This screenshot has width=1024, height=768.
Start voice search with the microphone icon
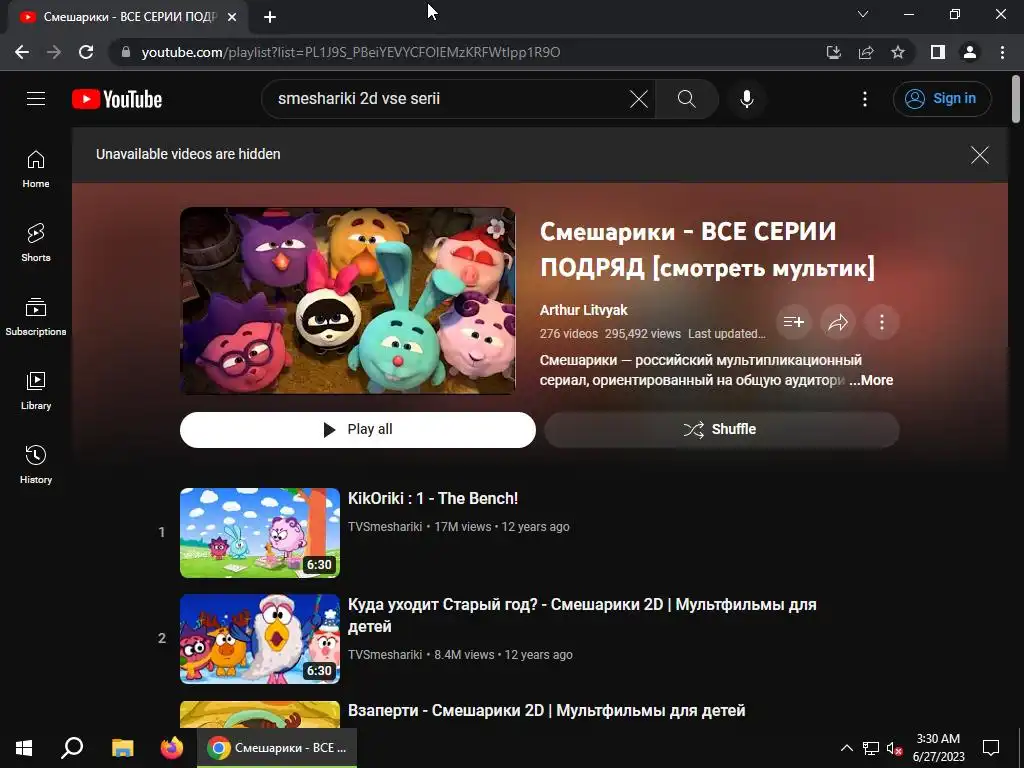pyautogui.click(x=747, y=99)
